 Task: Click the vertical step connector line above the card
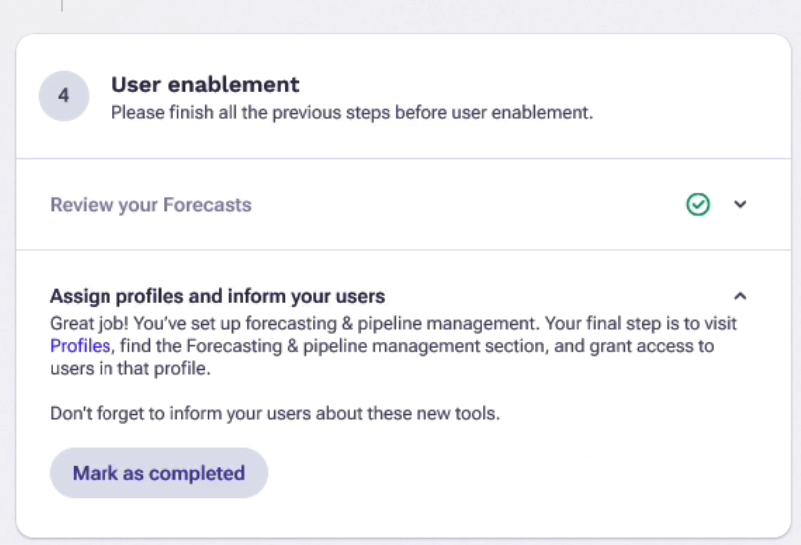(x=62, y=5)
